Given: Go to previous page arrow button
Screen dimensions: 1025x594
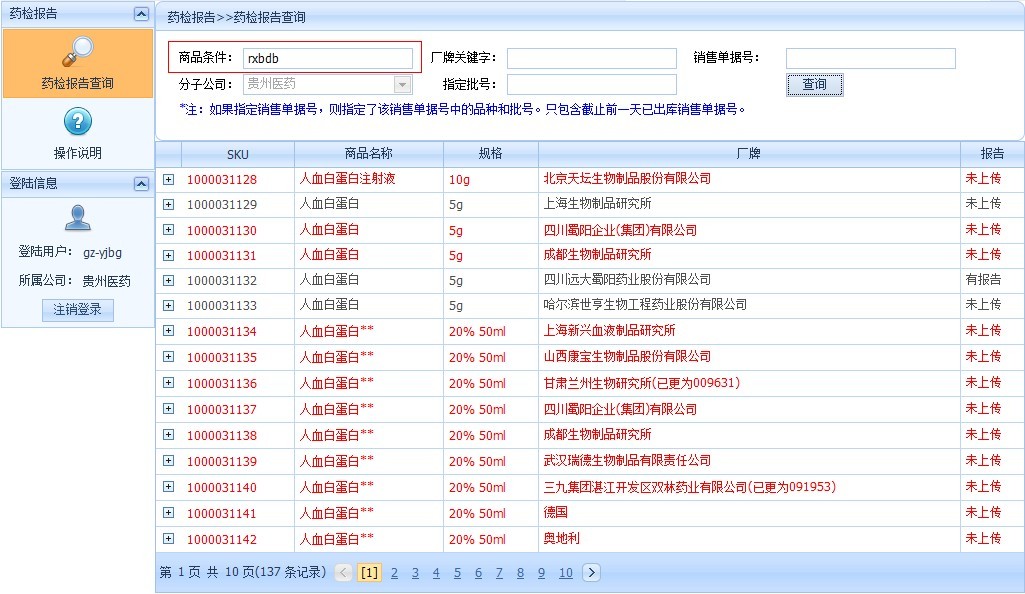Looking at the screenshot, I should pos(344,572).
